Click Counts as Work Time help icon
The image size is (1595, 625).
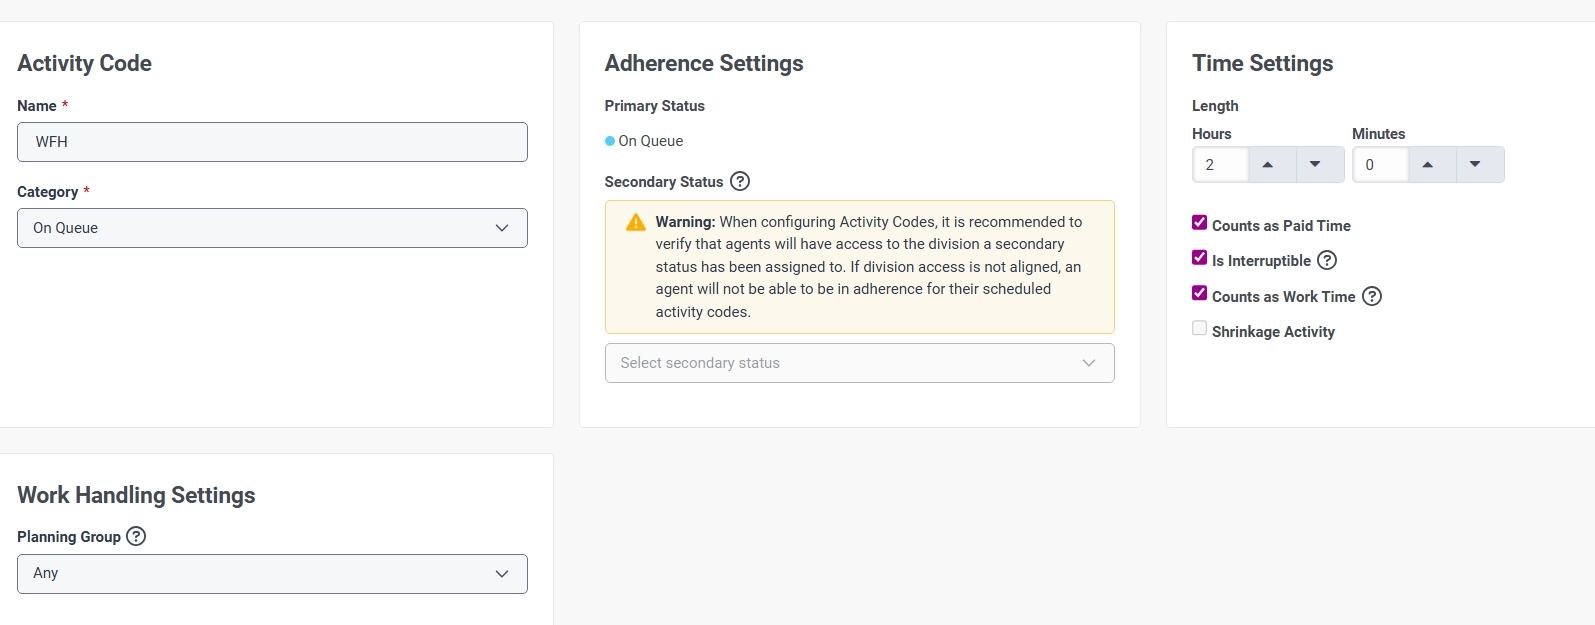click(1372, 296)
